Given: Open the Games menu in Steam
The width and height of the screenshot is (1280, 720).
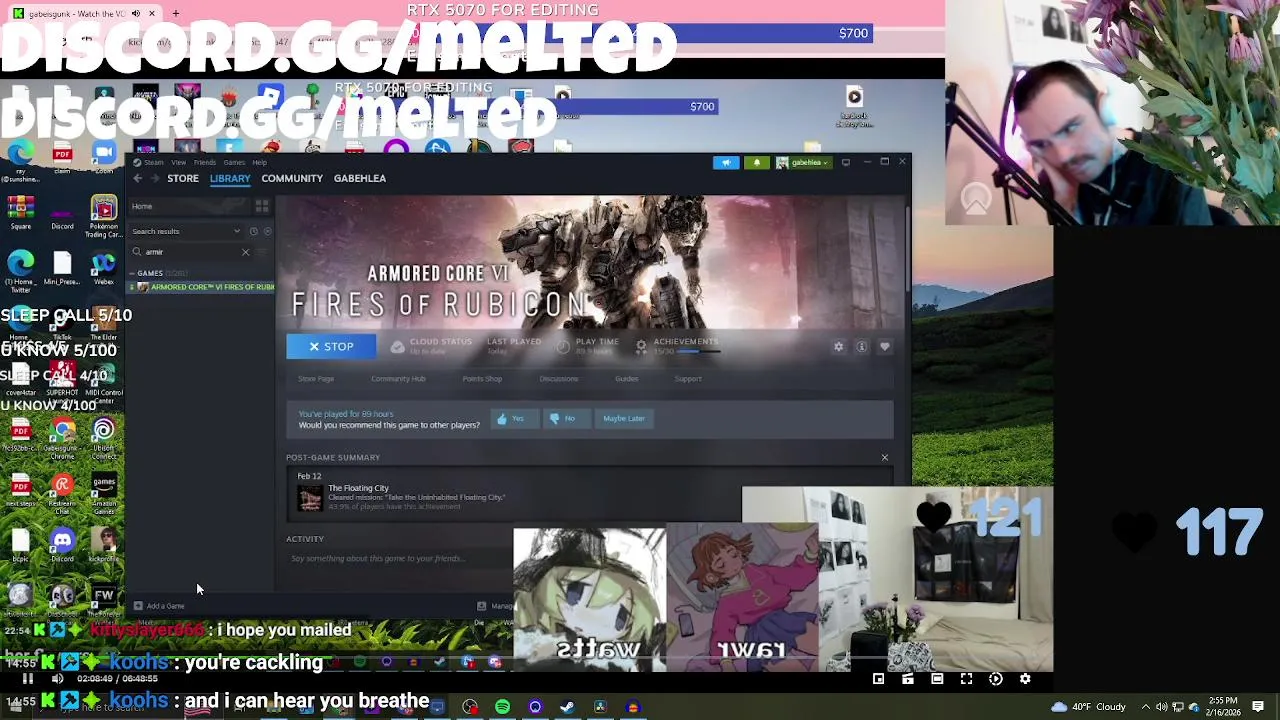Looking at the screenshot, I should (234, 162).
